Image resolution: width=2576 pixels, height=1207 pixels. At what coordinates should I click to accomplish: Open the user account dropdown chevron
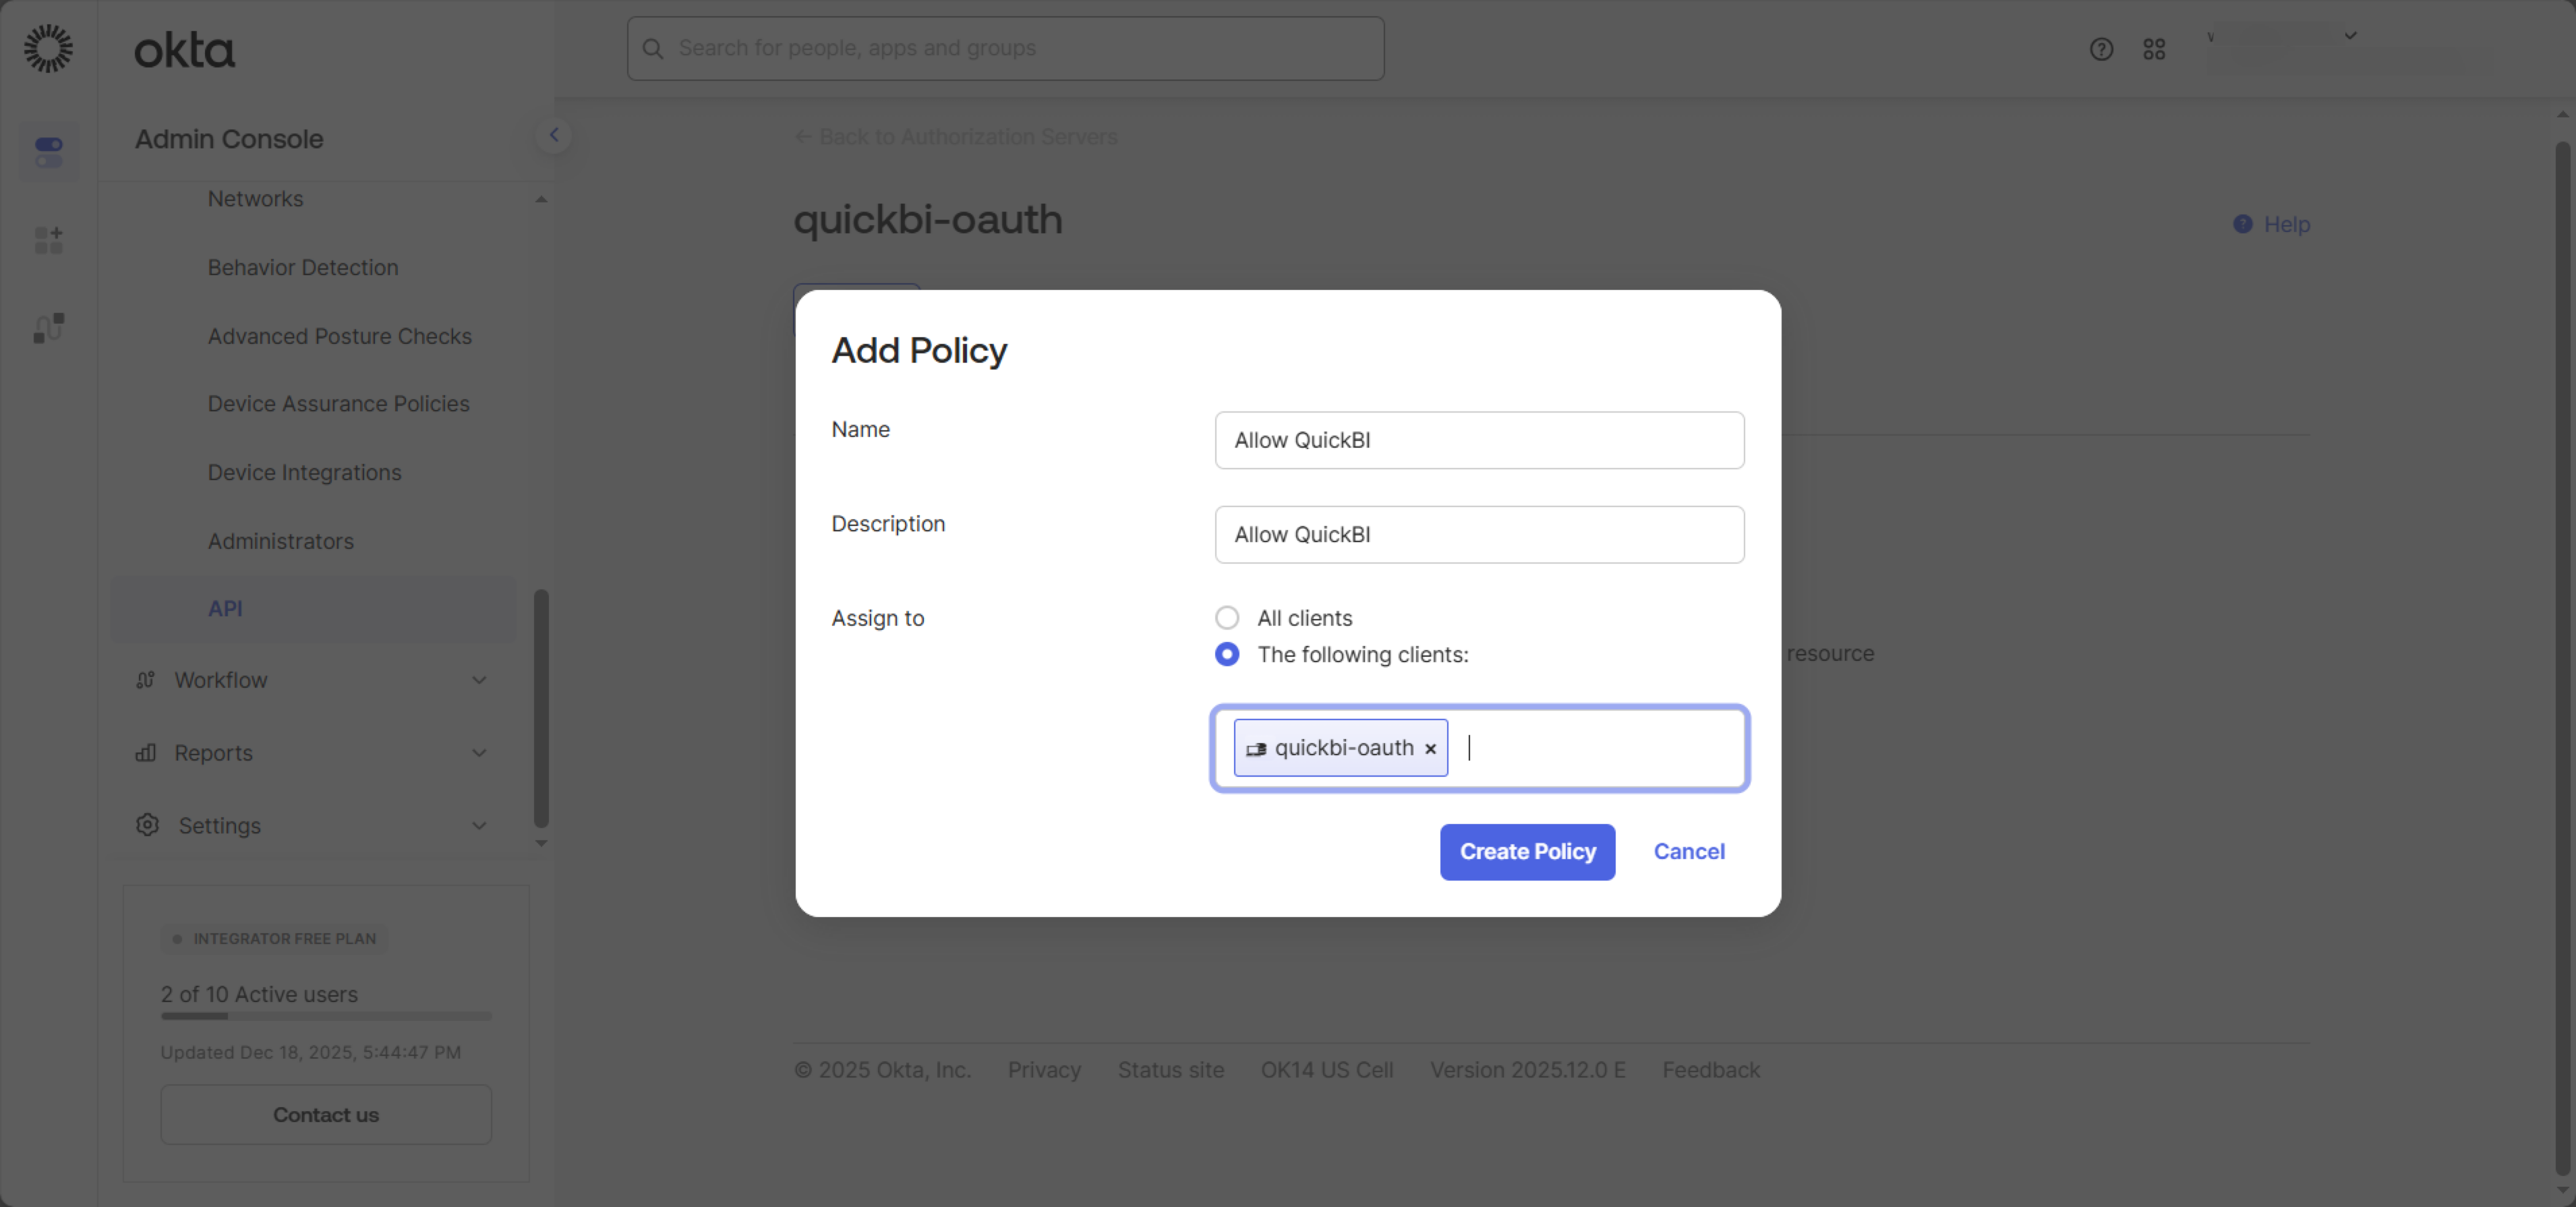pos(2350,36)
